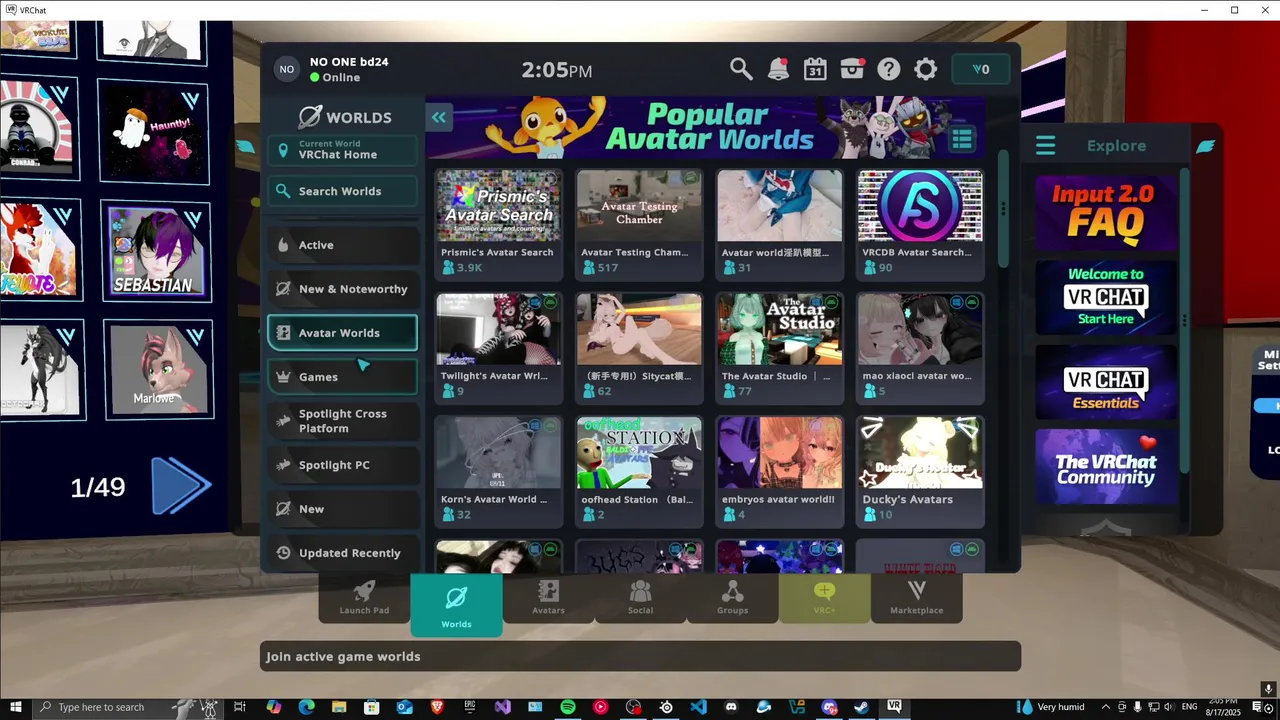Open the Worlds tab in the bottom bar
Viewport: 1280px width, 720px height.
click(456, 605)
